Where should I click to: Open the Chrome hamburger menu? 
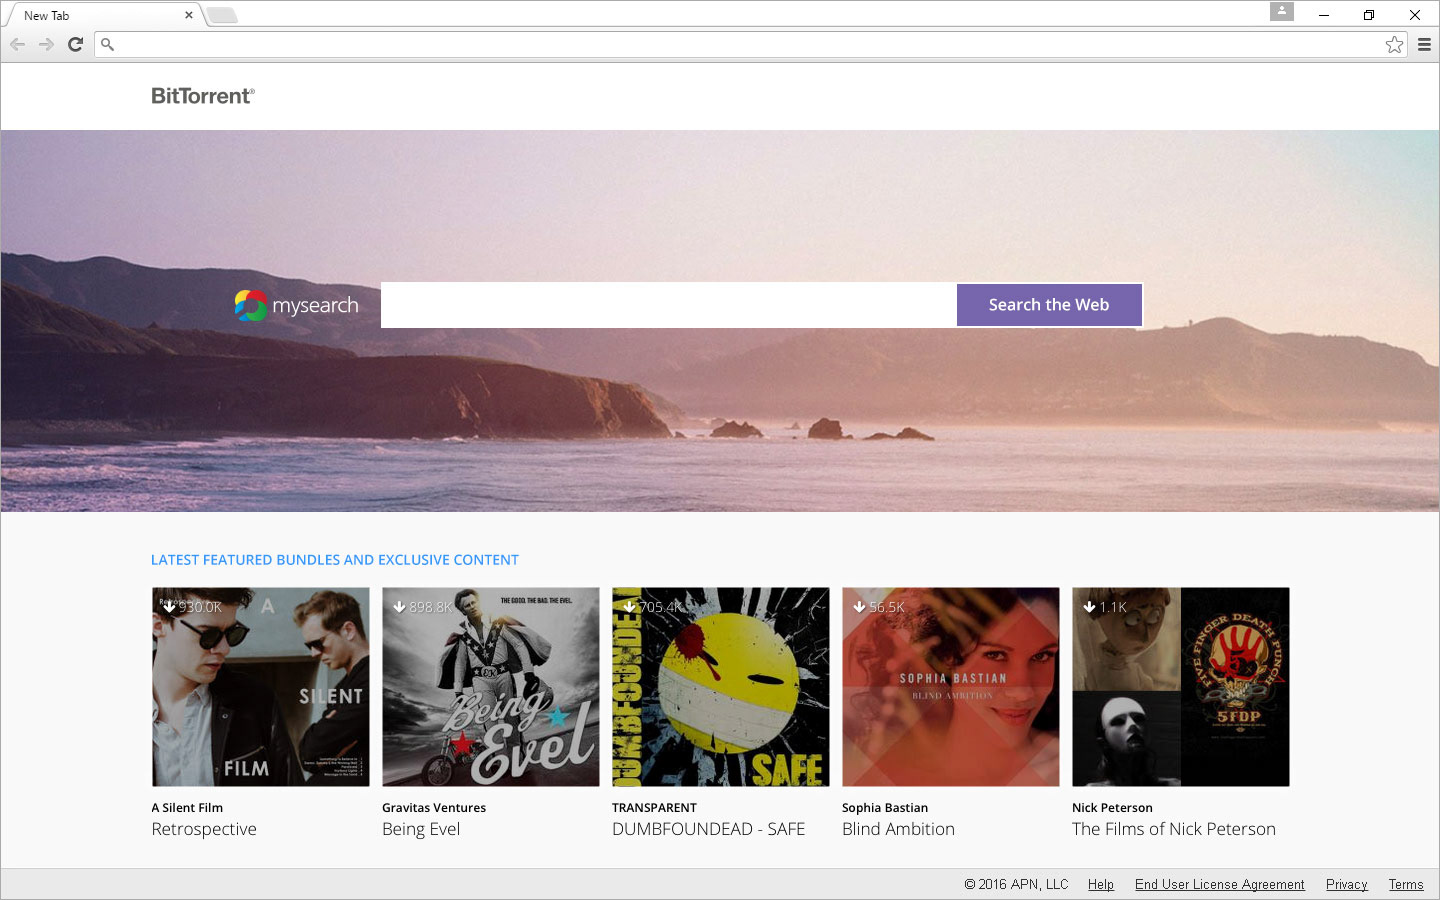click(x=1424, y=44)
